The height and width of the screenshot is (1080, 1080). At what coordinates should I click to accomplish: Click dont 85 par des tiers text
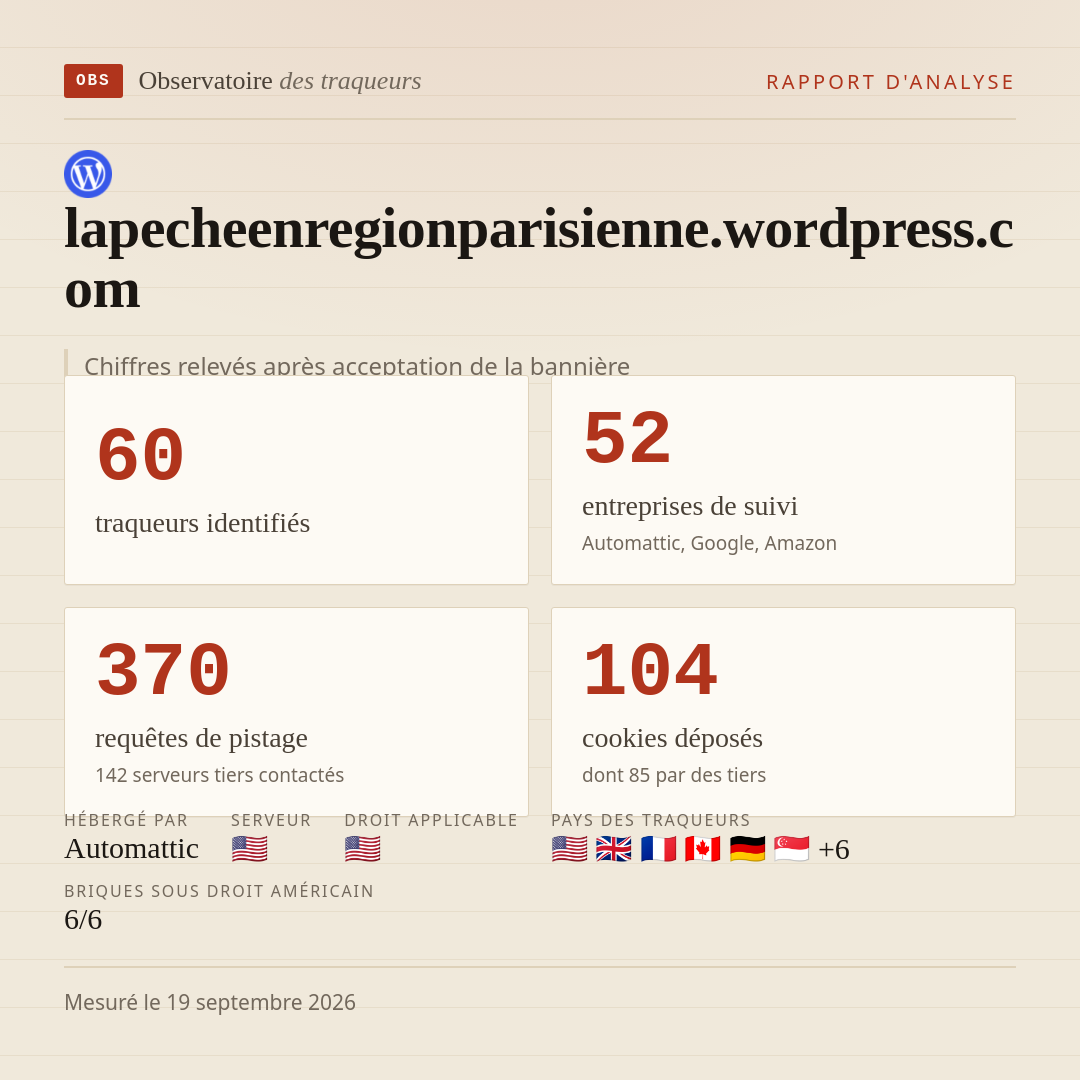[x=674, y=776]
